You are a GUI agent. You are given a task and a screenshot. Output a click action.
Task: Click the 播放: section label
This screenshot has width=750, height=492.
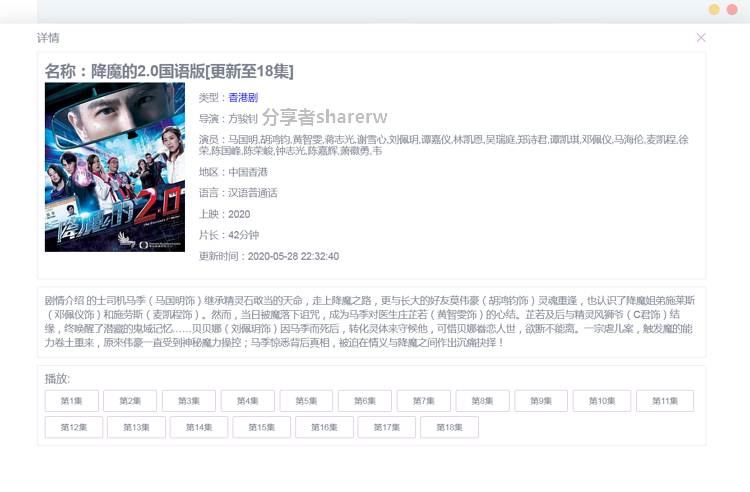point(57,379)
